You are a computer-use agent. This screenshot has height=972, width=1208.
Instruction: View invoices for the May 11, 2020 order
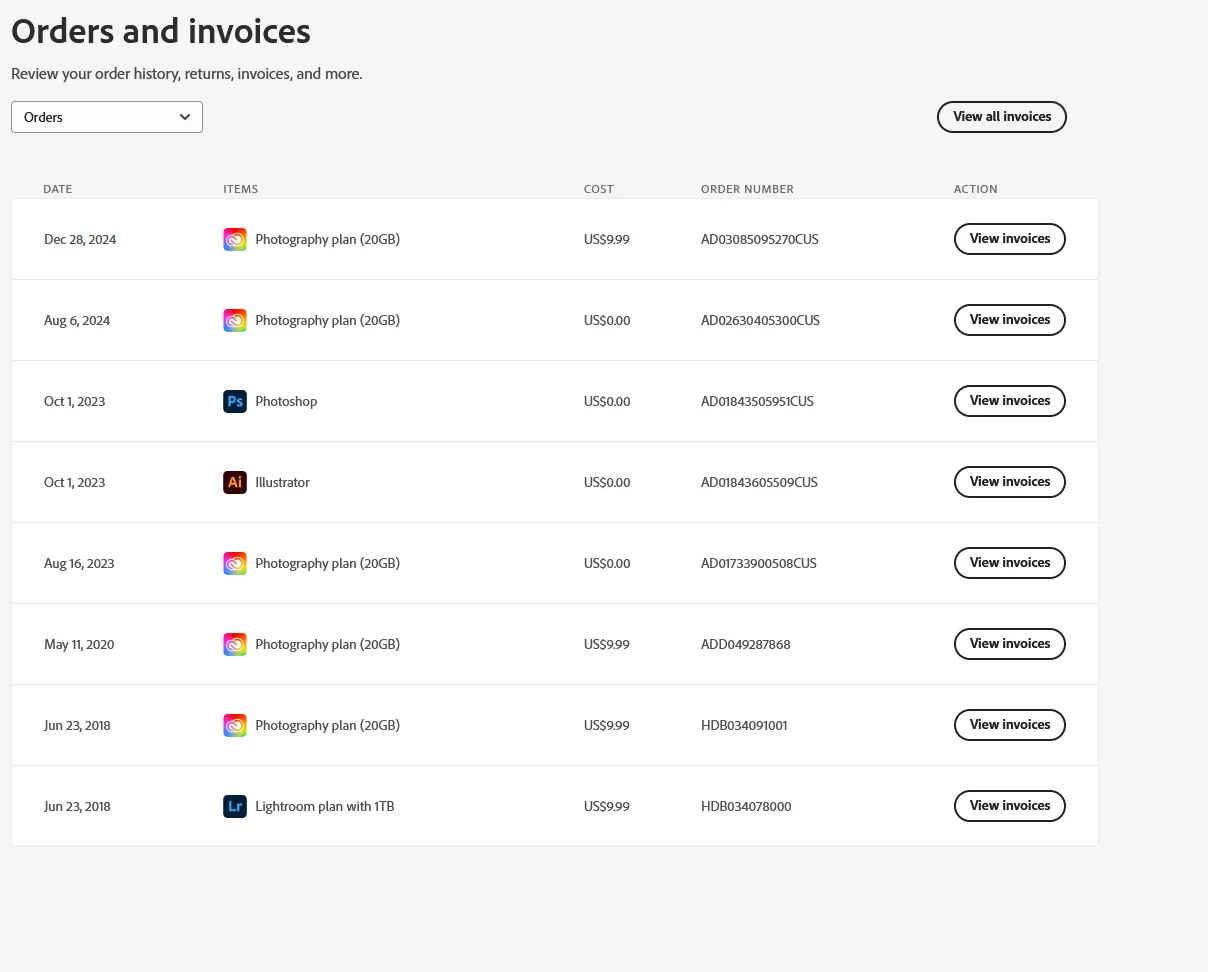[x=1010, y=644]
